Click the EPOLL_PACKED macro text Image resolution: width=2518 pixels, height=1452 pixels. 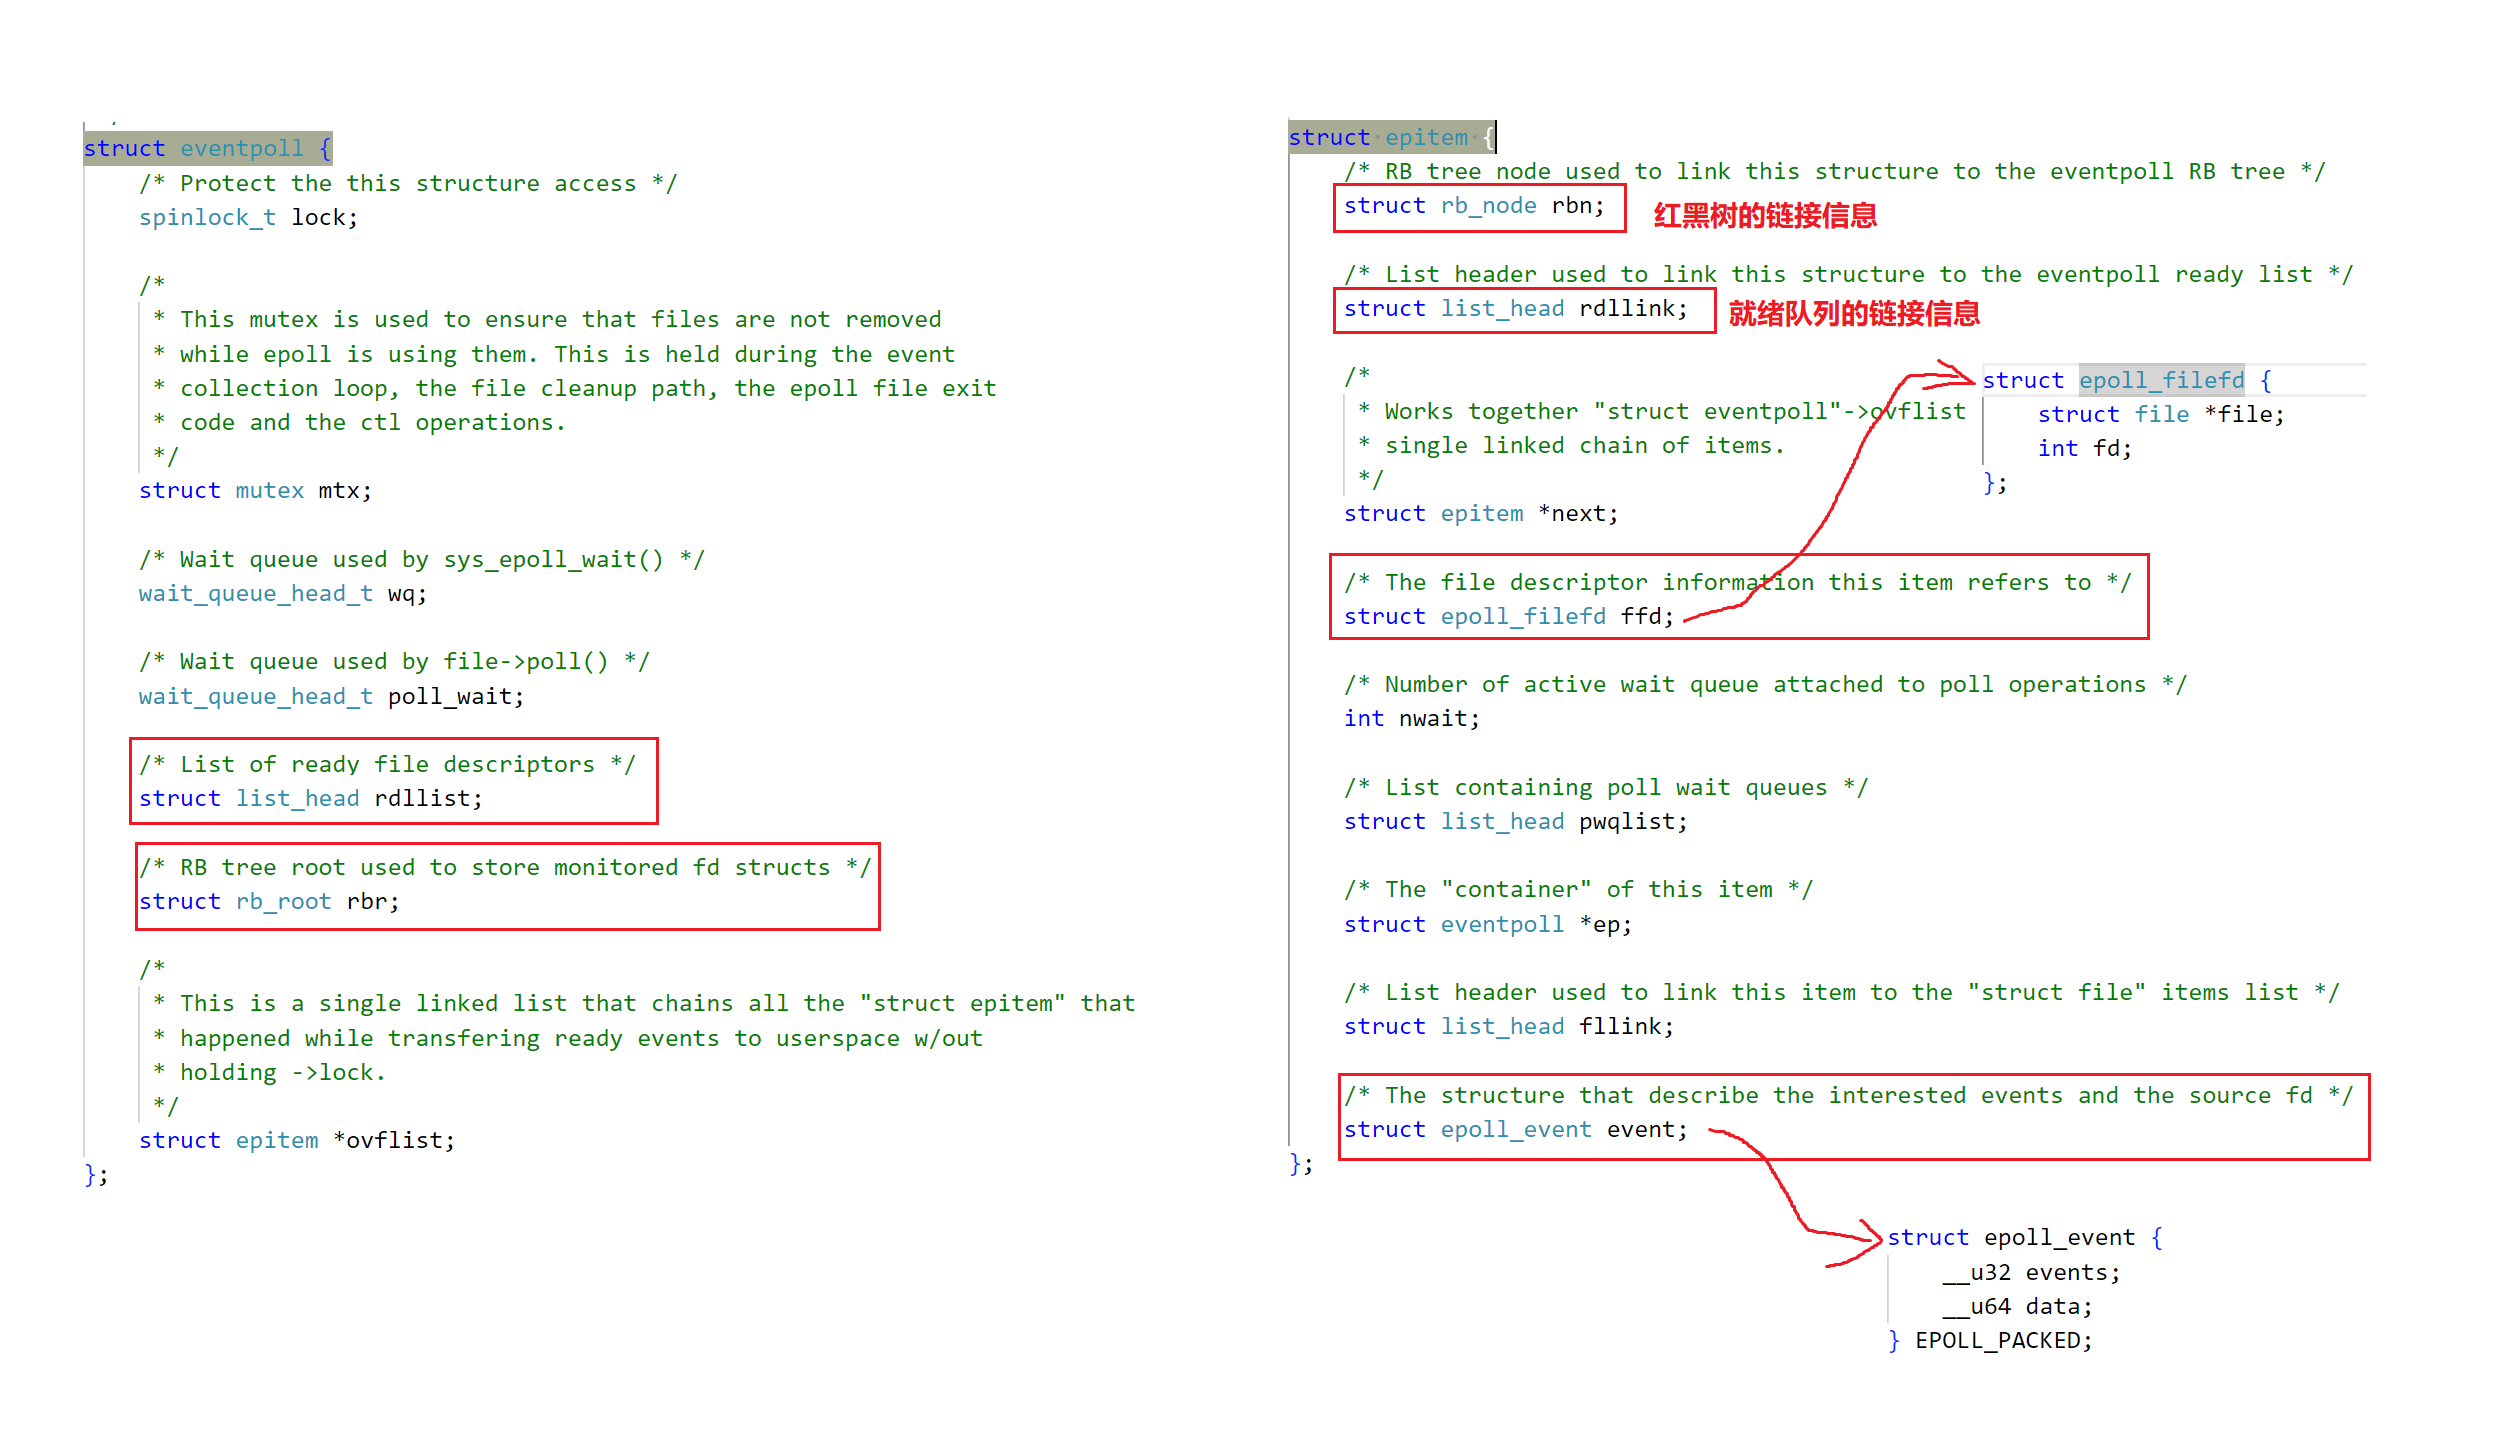point(1996,1340)
